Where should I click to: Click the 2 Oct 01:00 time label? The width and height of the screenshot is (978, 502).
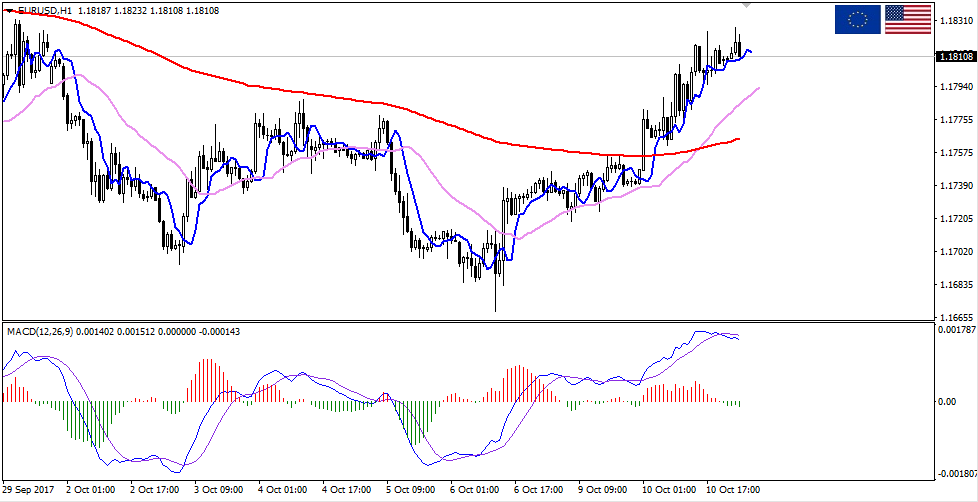(88, 490)
